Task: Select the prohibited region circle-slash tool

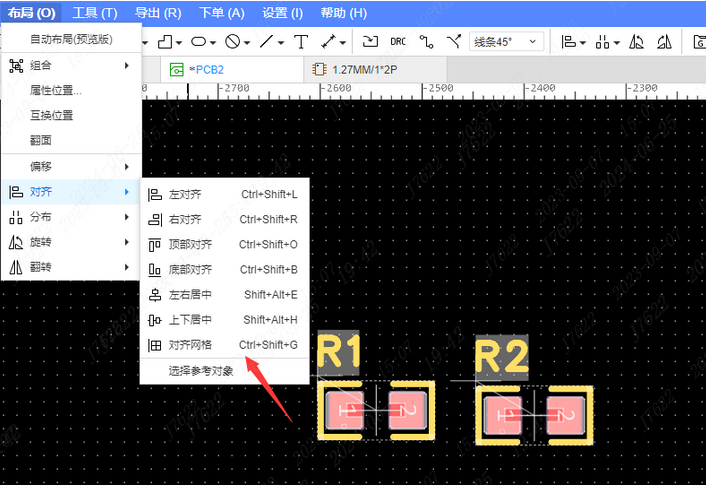Action: 232,42
